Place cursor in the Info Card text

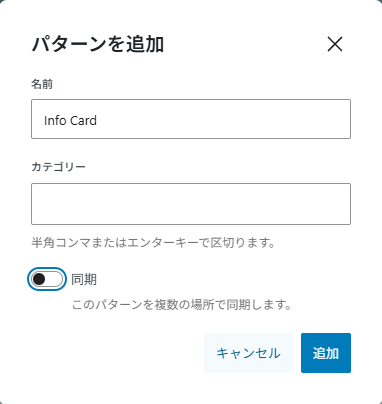(70, 120)
